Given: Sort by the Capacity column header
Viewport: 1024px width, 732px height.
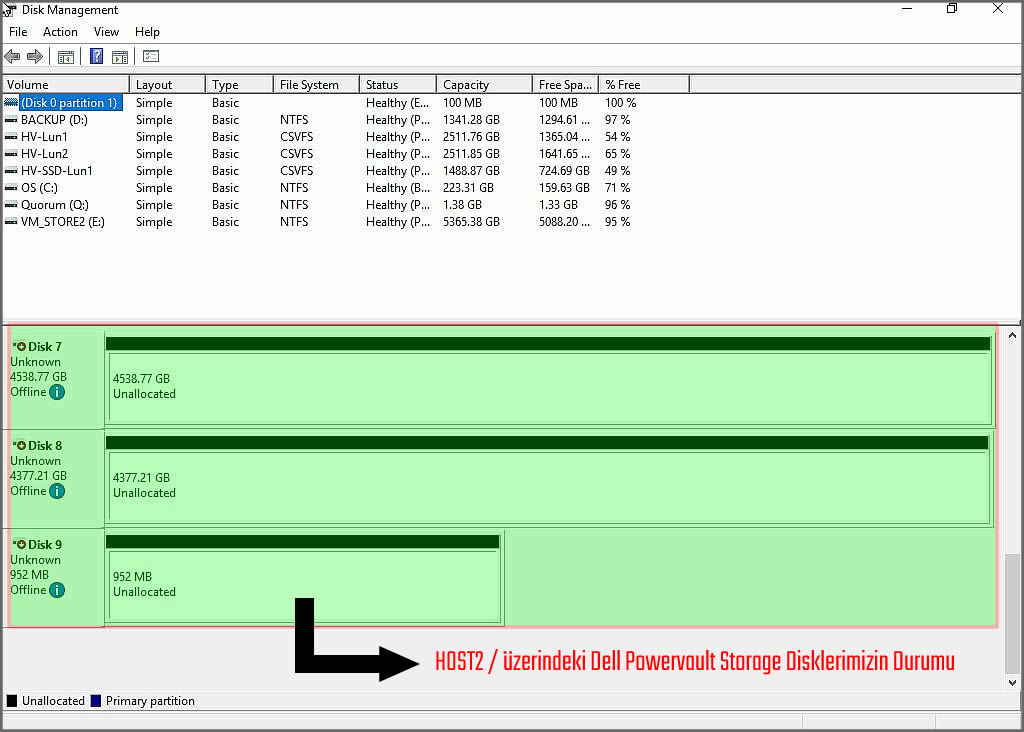Looking at the screenshot, I should tap(485, 85).
